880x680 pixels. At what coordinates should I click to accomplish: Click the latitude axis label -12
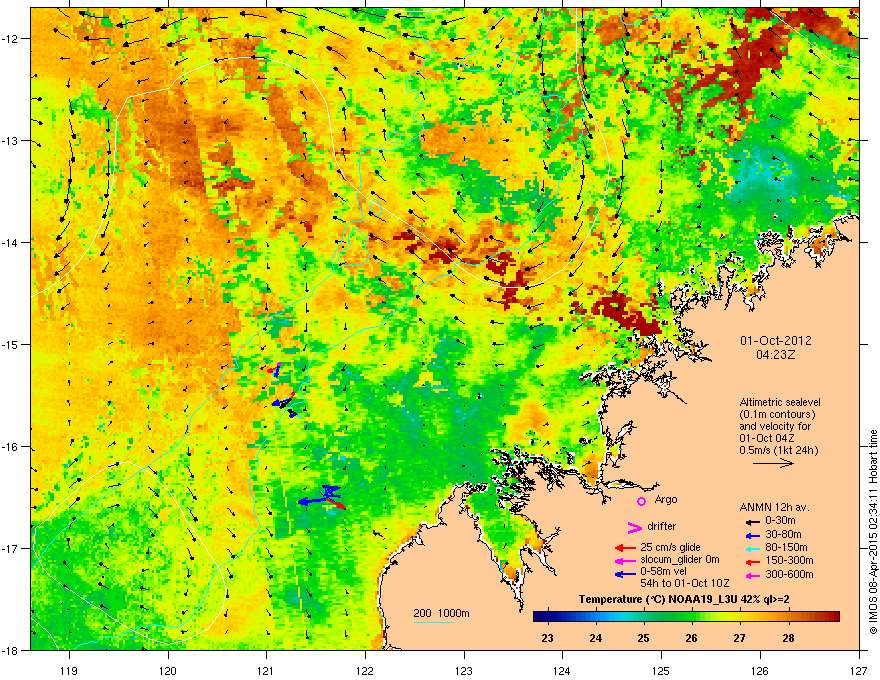(11, 39)
